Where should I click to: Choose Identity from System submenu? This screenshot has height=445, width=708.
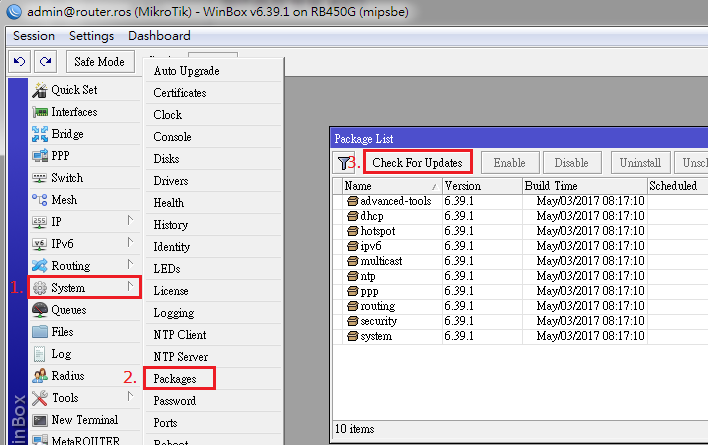214,247
